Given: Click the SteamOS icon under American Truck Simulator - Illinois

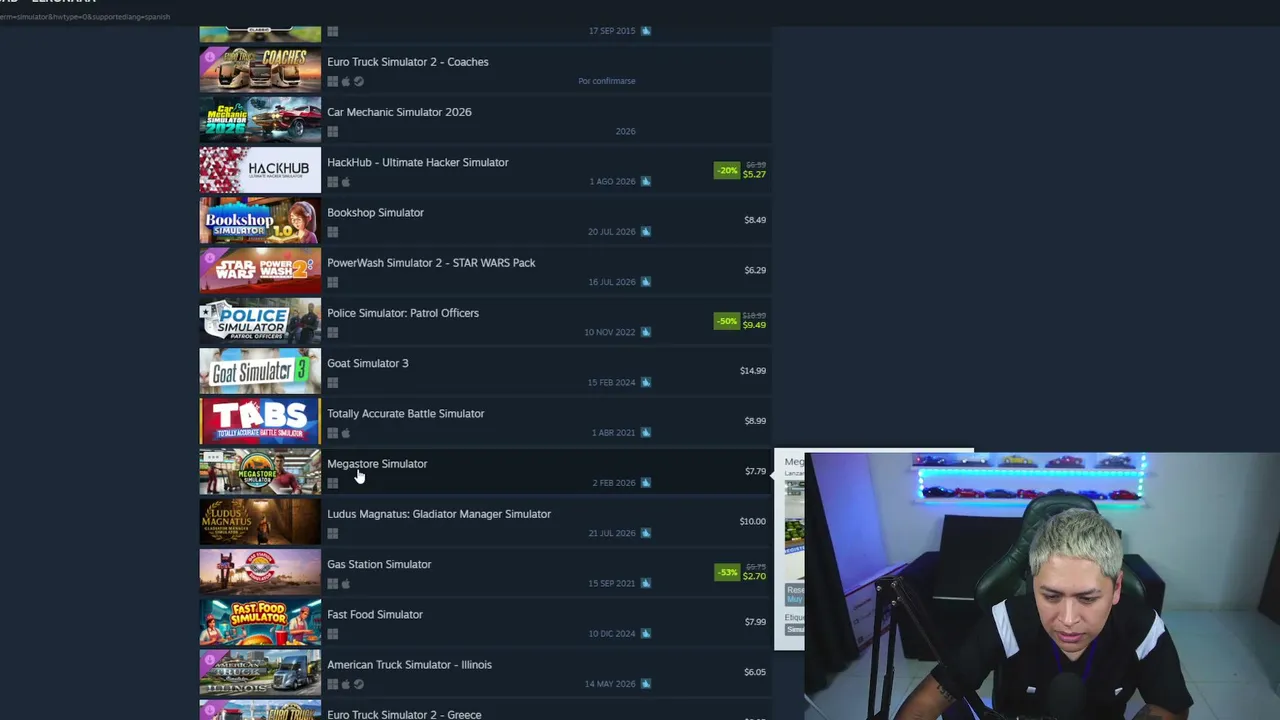Looking at the screenshot, I should [x=359, y=684].
